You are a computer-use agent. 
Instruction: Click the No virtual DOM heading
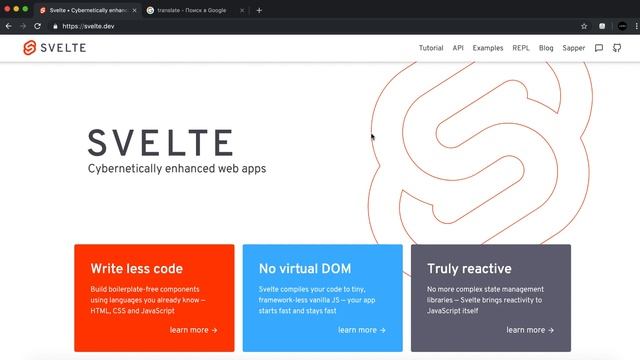(x=305, y=269)
